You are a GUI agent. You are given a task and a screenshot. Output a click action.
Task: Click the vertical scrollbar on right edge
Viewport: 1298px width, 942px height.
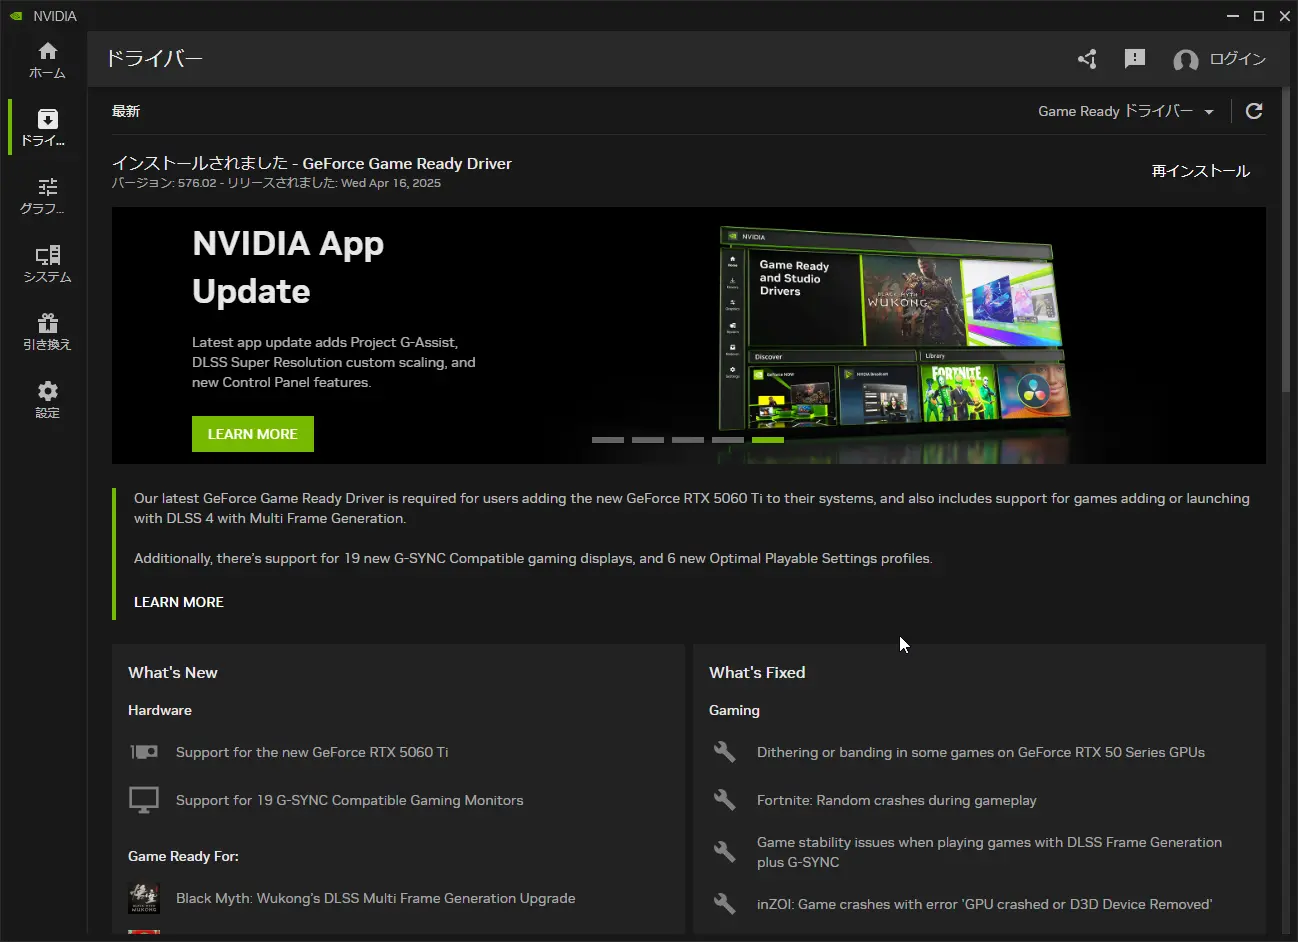click(1286, 240)
